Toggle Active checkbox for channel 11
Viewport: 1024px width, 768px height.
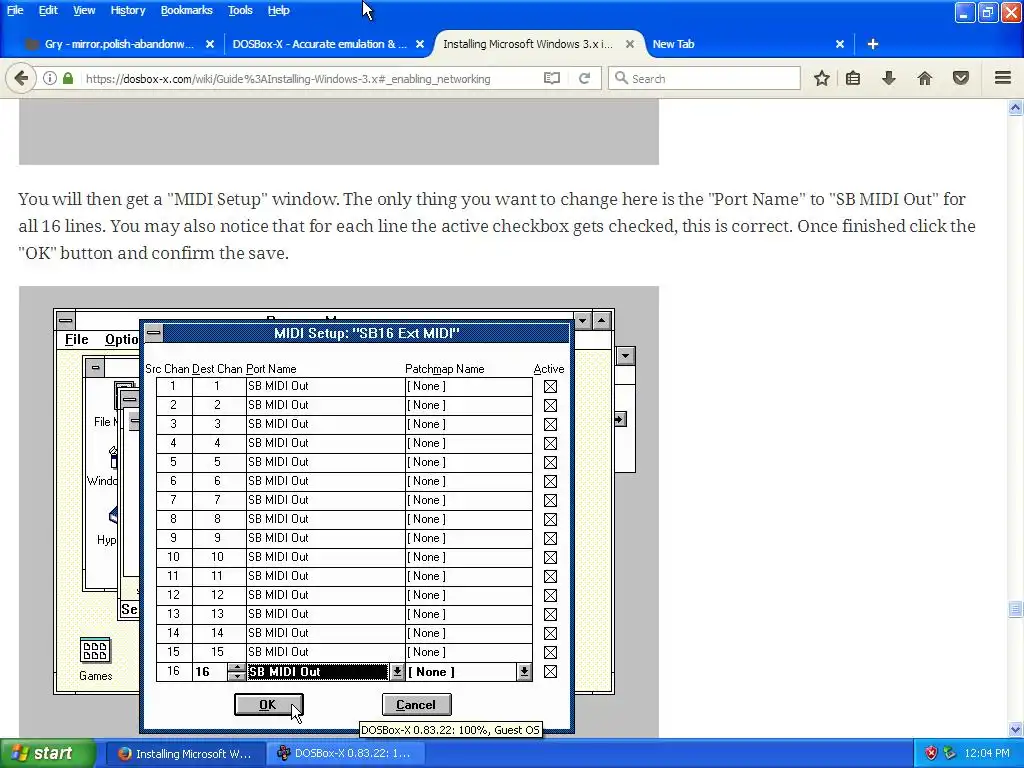[x=551, y=576]
